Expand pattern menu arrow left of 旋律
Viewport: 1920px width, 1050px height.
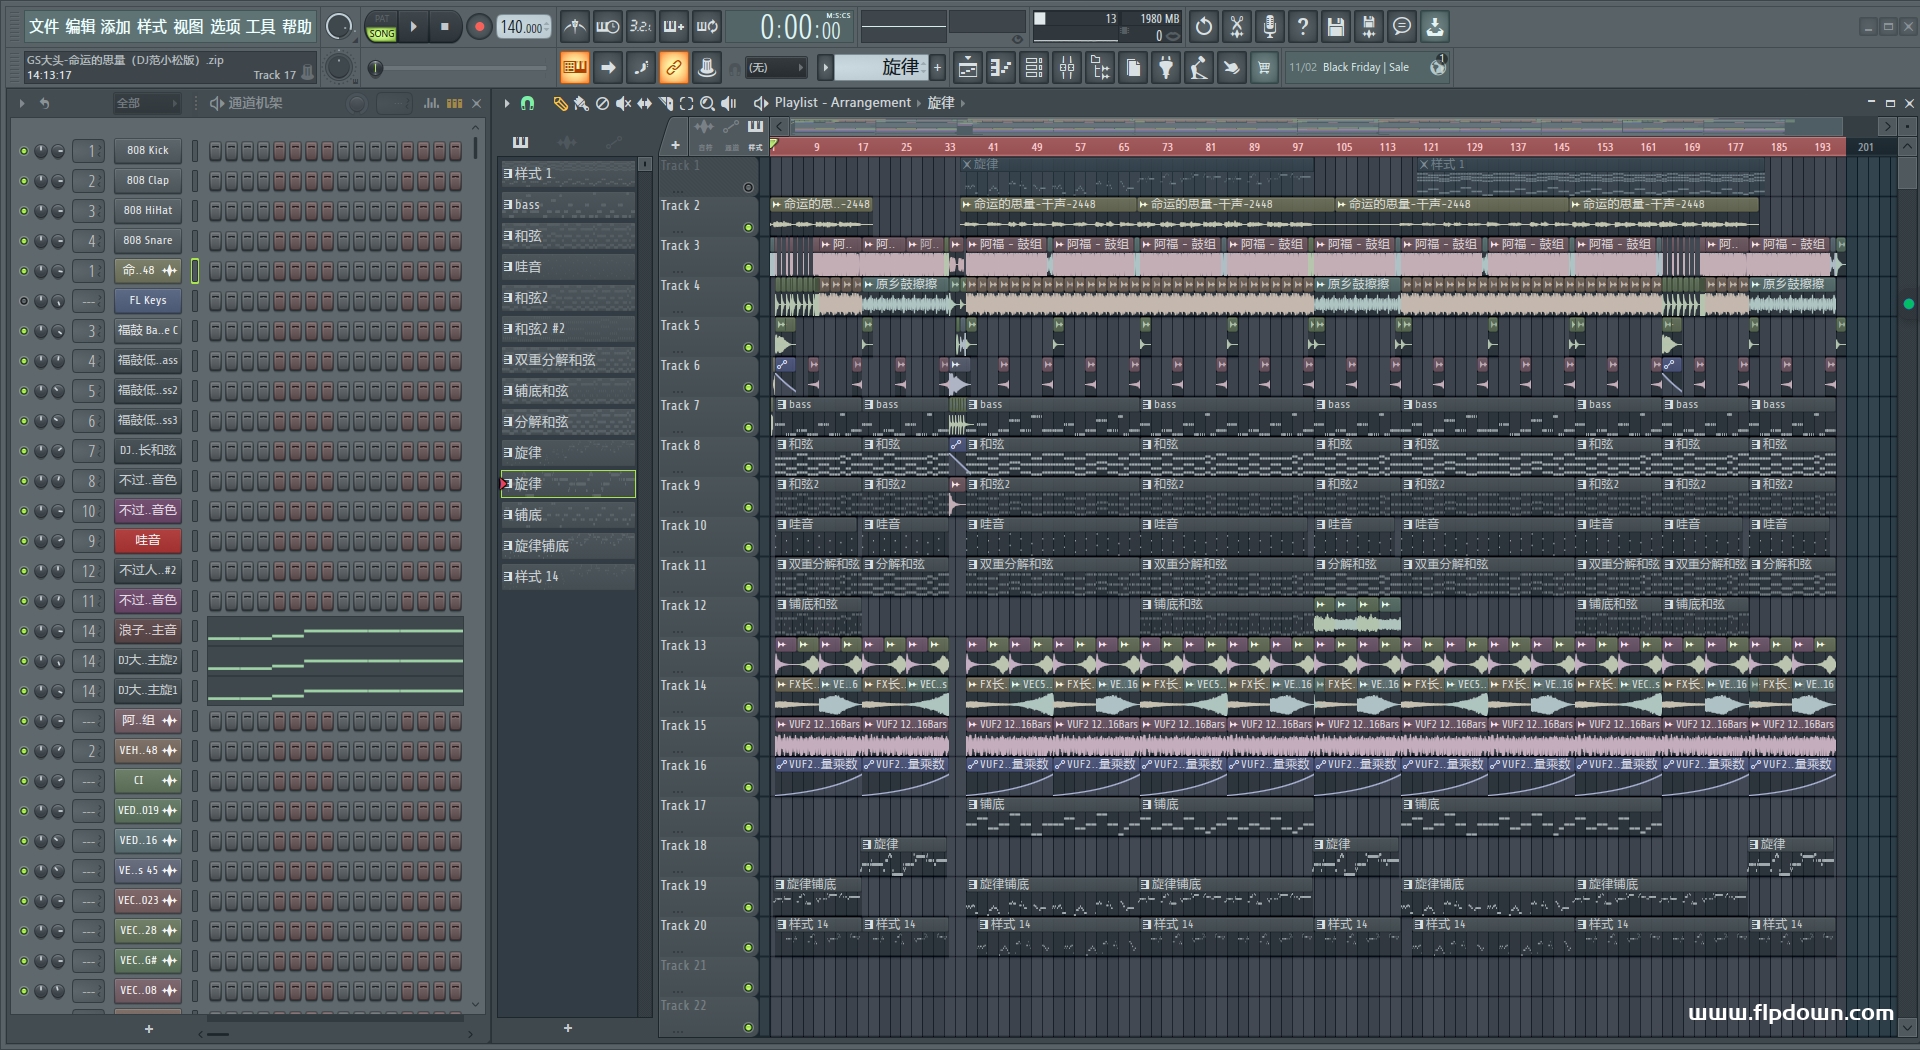tap(825, 68)
